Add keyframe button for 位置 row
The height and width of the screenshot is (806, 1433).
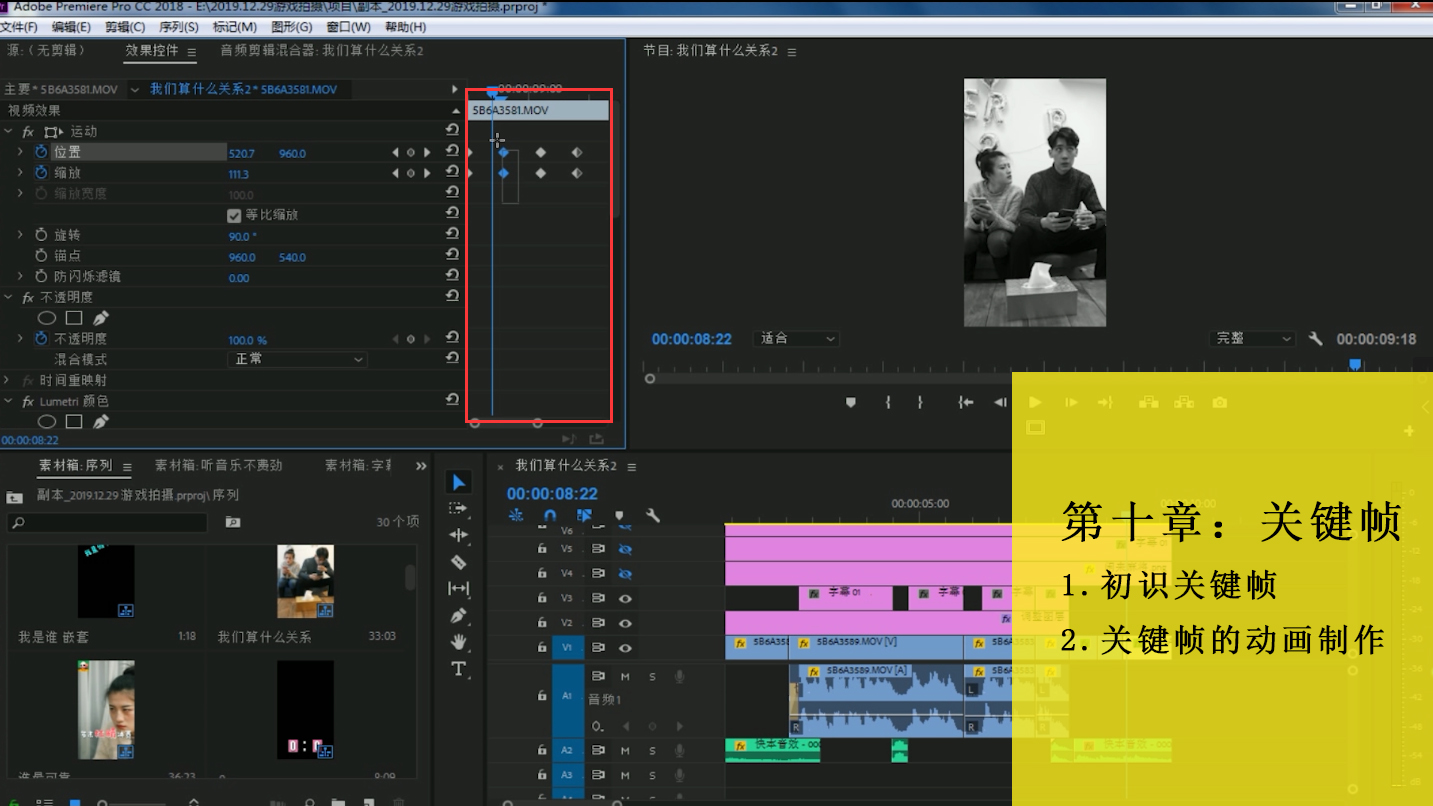click(x=410, y=153)
